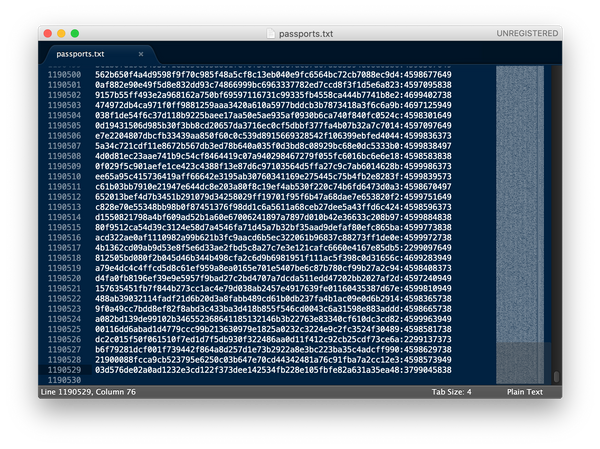Click line number 1190526

(64, 340)
